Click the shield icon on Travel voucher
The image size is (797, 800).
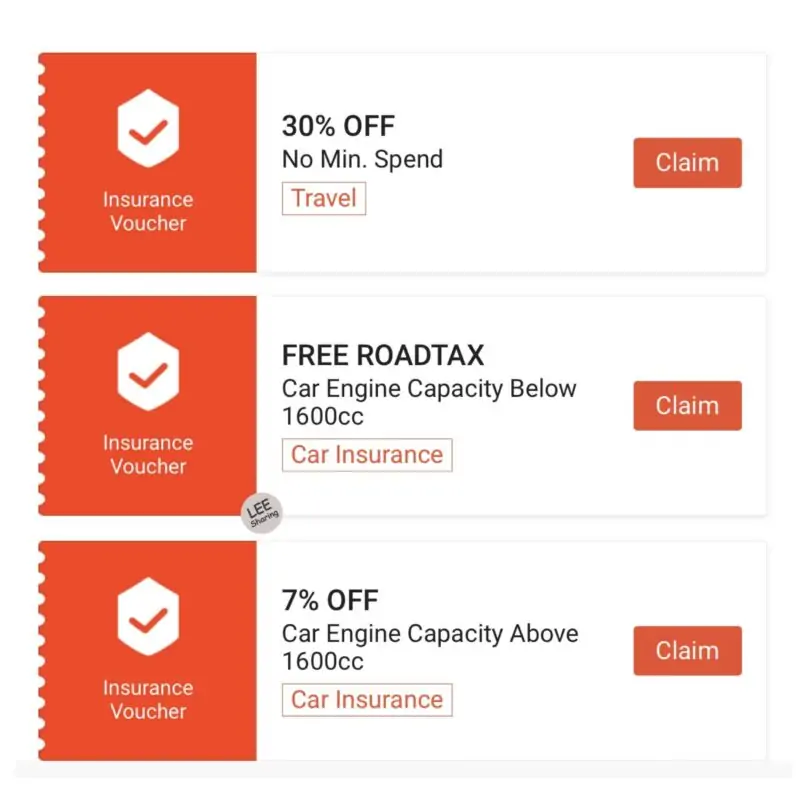[x=148, y=128]
